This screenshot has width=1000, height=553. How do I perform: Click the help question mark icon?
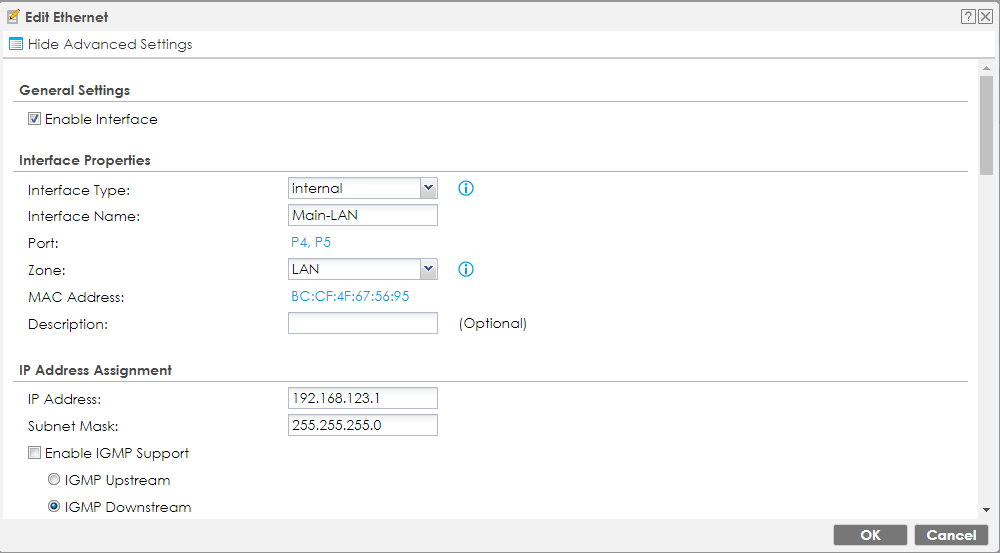click(968, 17)
